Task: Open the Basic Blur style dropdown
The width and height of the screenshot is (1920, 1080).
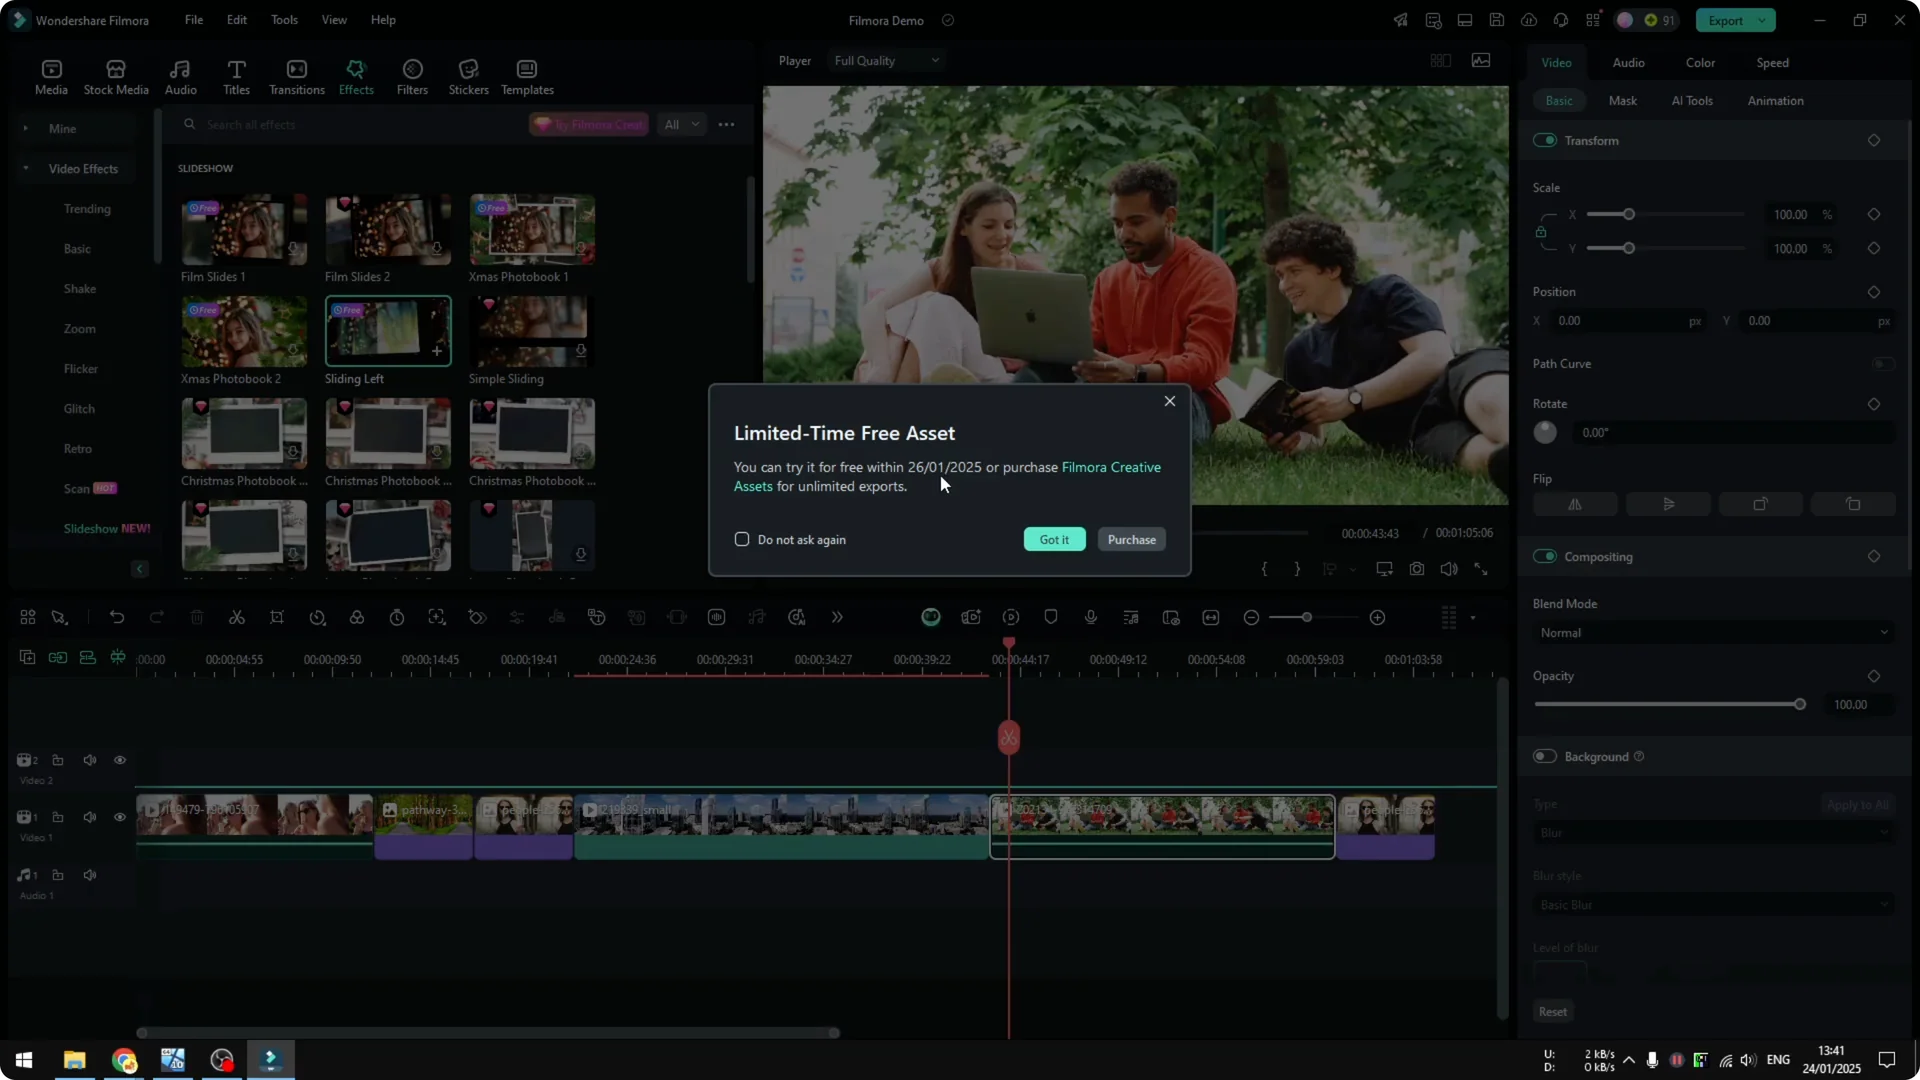Action: click(1713, 905)
